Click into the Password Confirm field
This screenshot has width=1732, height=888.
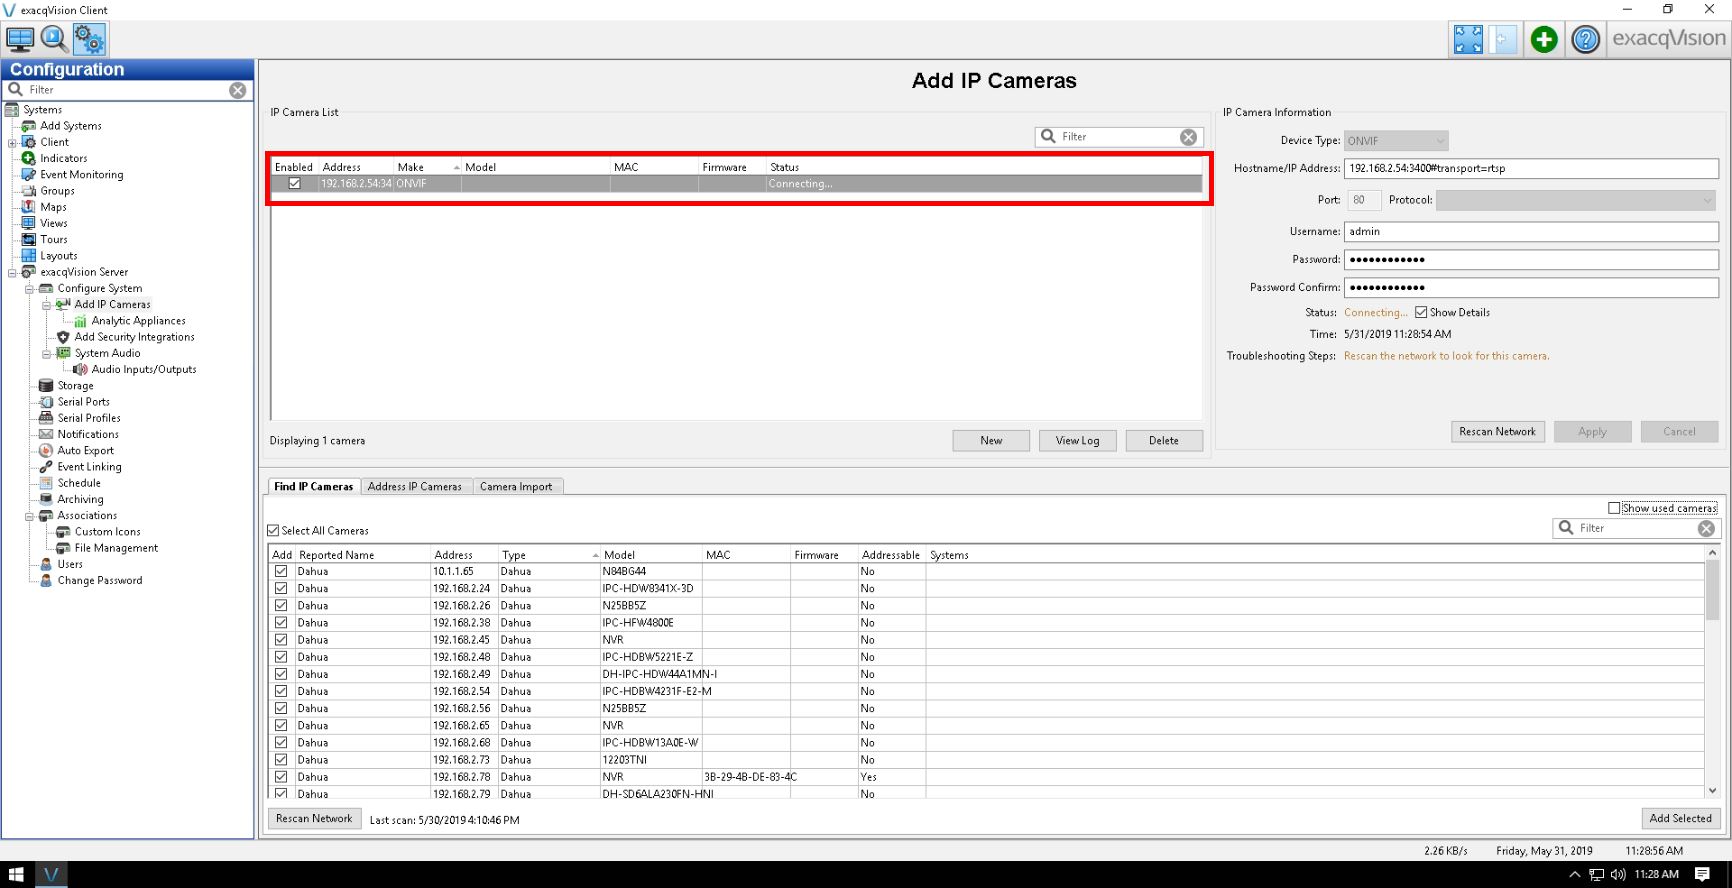[1531, 288]
